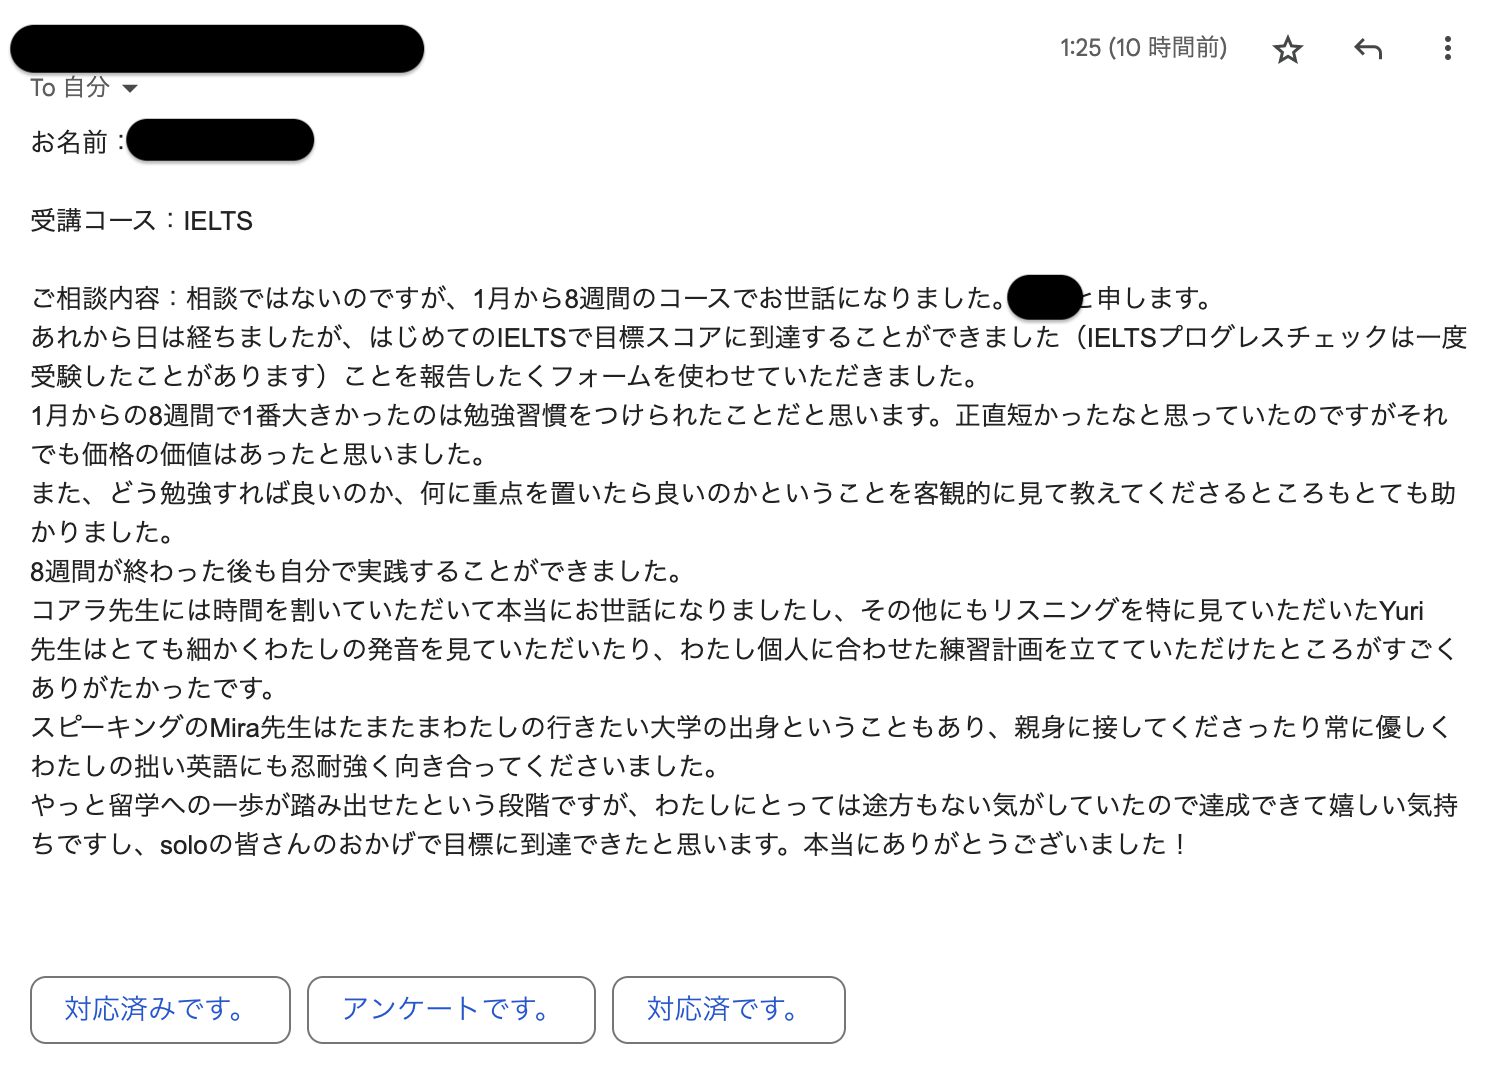Click the reply arrow icon
This screenshot has height=1068, width=1500.
pyautogui.click(x=1367, y=48)
